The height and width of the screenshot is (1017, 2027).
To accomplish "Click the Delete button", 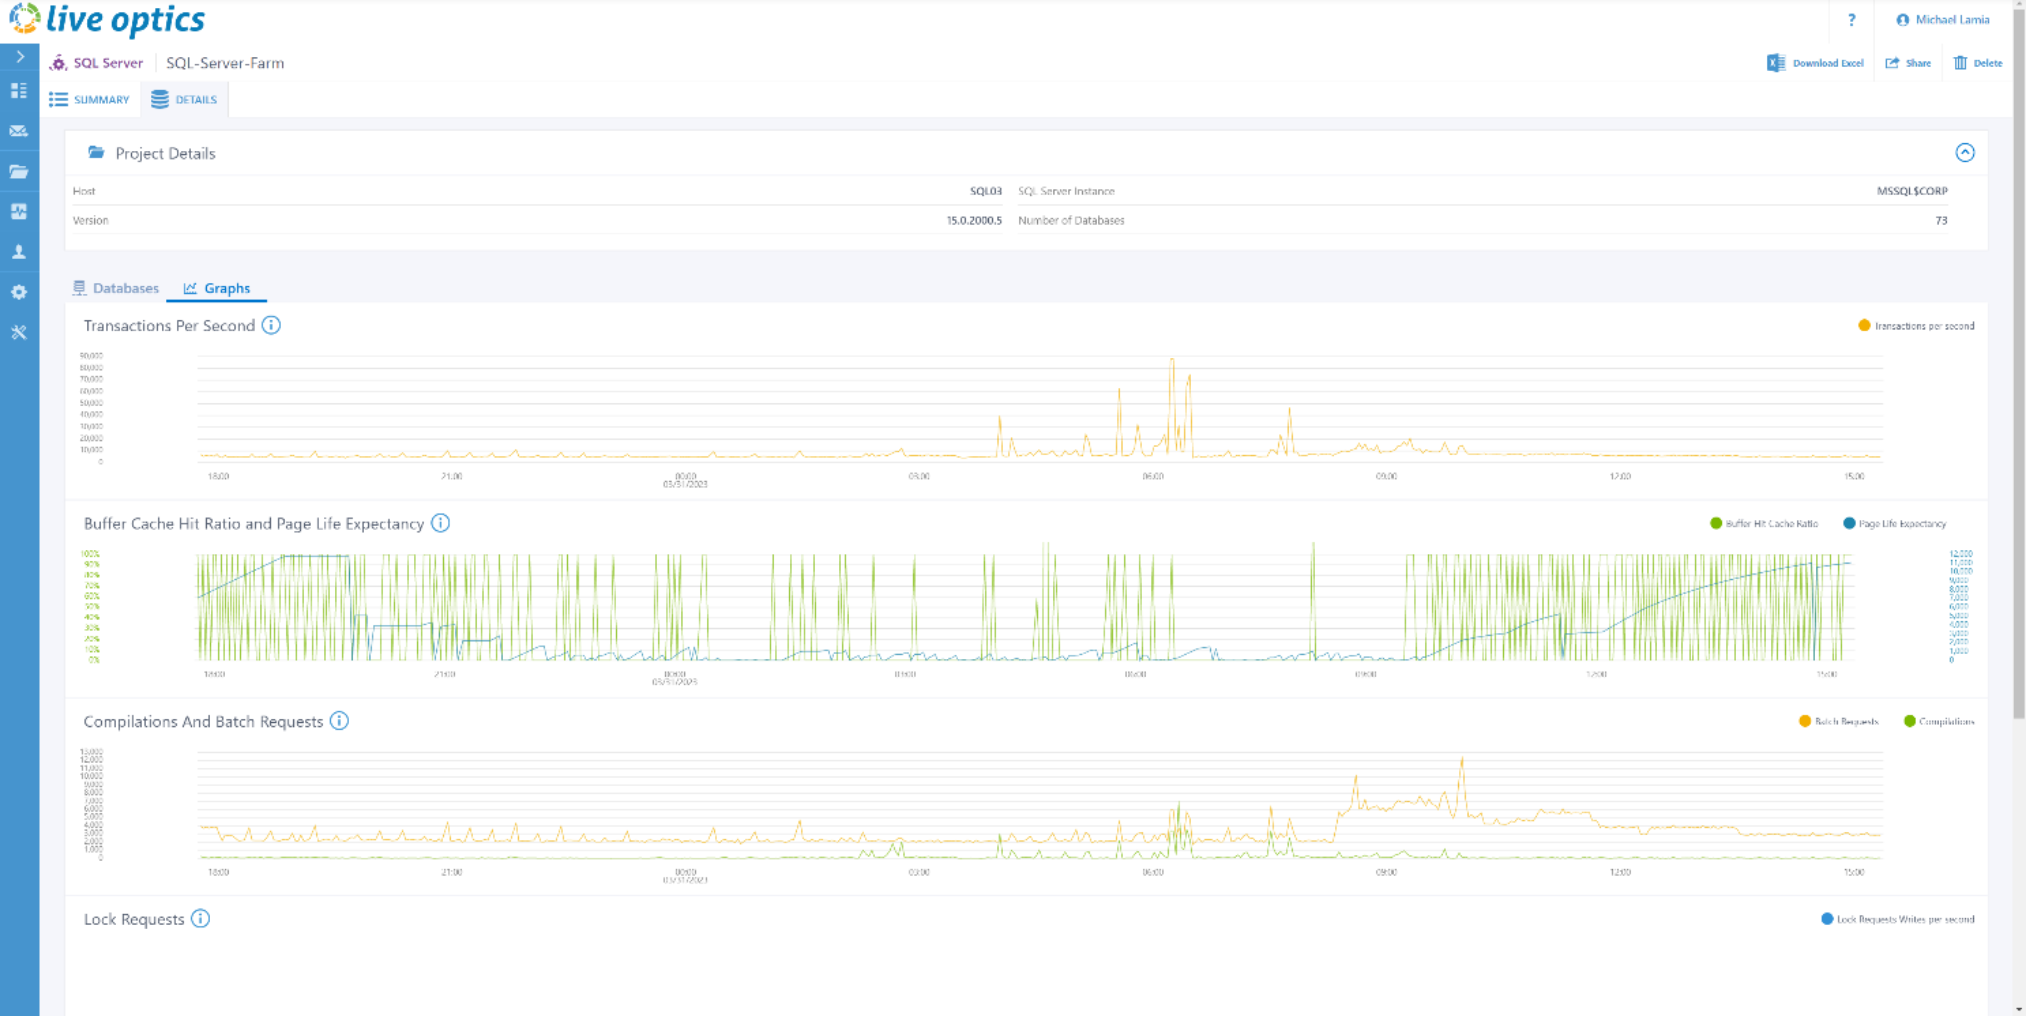I will (1978, 63).
